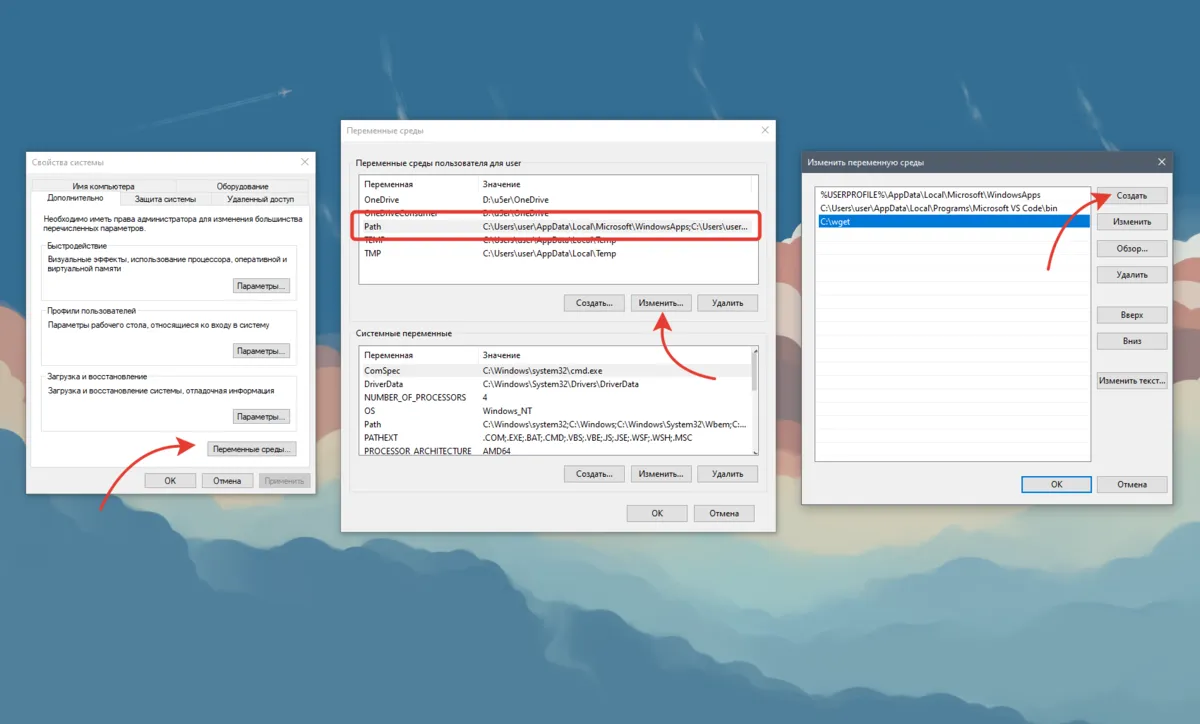Click OK in the Переменные среды window

657,513
